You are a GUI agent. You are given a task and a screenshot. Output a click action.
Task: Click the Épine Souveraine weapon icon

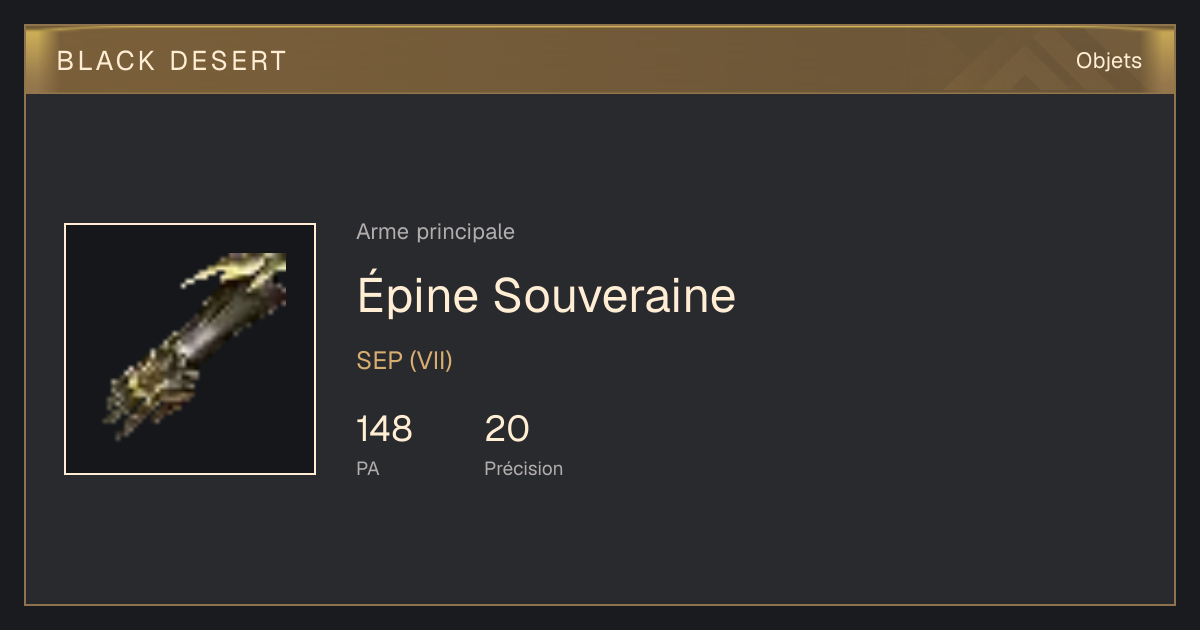190,349
